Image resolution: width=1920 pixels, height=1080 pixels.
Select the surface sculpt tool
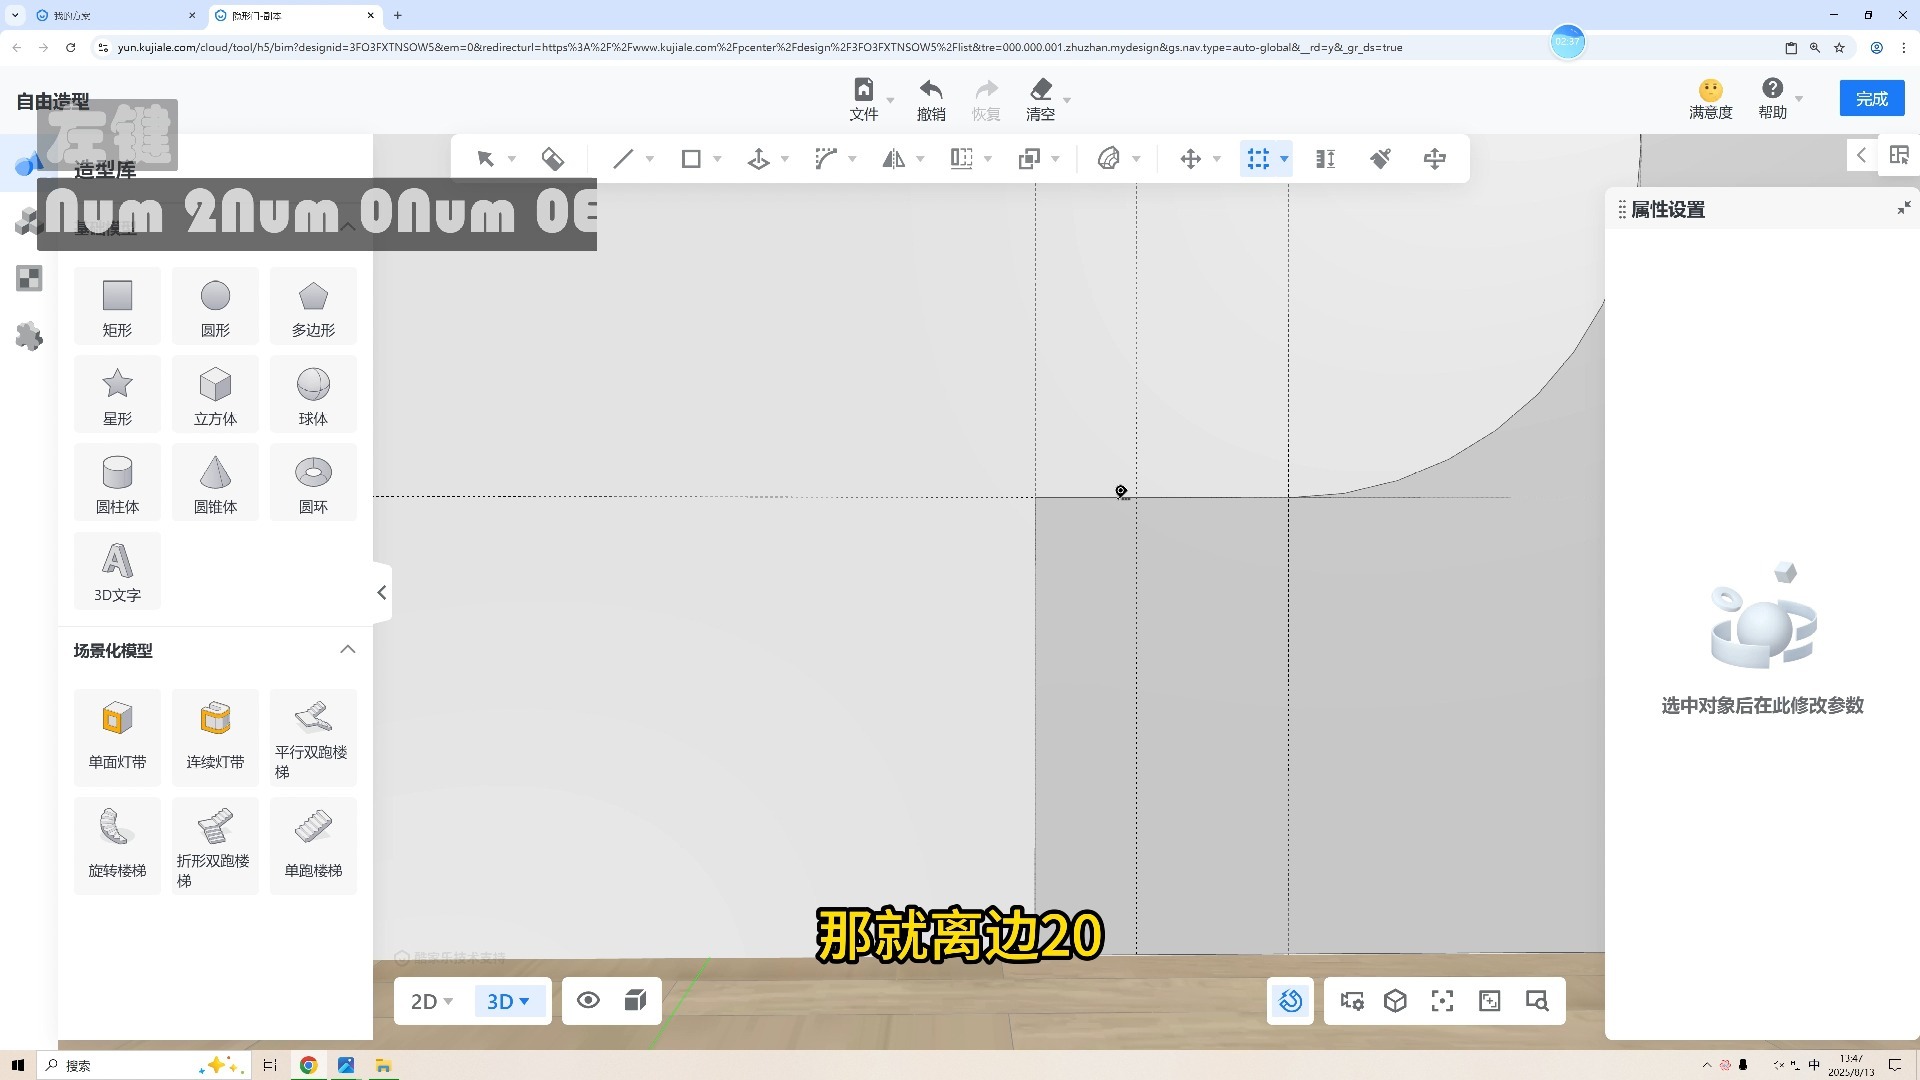click(x=1108, y=159)
